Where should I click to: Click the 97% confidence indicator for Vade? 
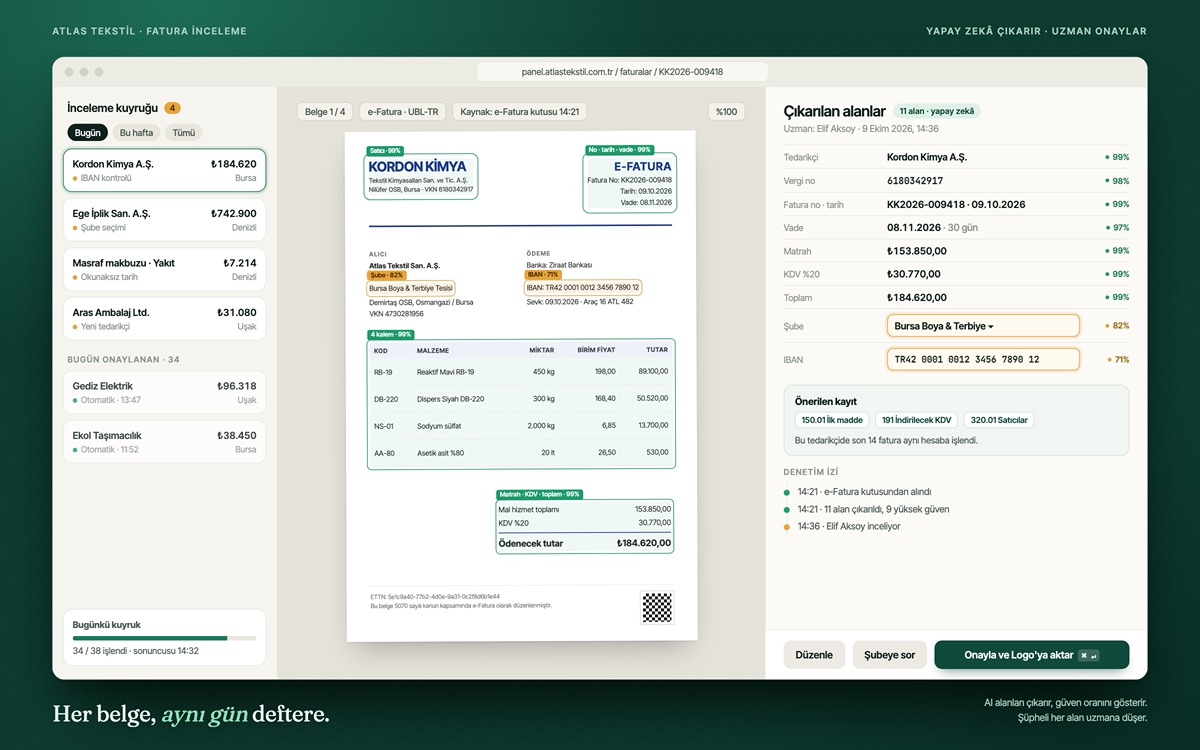click(x=1117, y=228)
